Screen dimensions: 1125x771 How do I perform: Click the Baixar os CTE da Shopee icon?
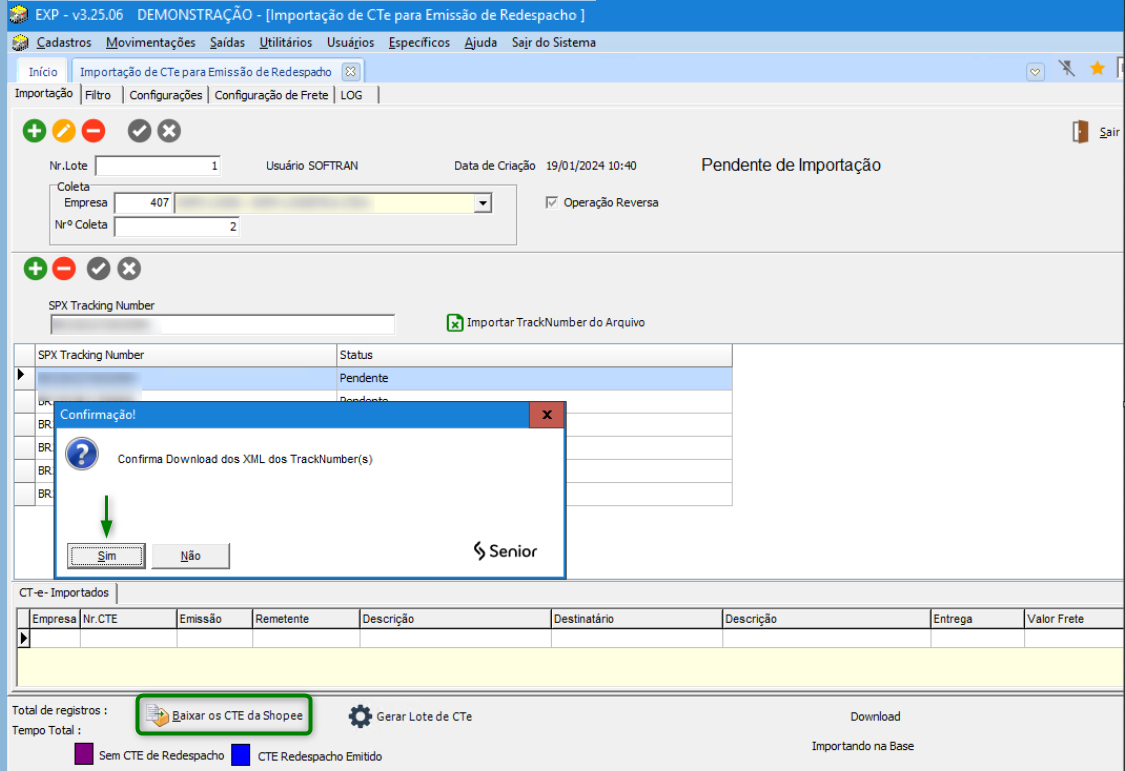(157, 715)
